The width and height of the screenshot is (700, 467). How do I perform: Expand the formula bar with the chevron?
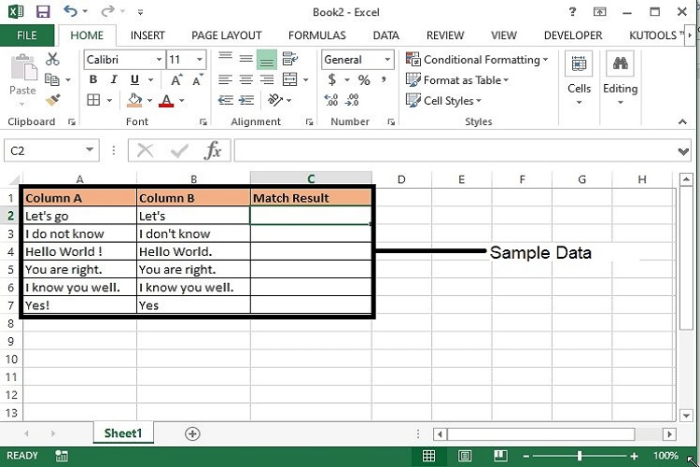[x=683, y=152]
